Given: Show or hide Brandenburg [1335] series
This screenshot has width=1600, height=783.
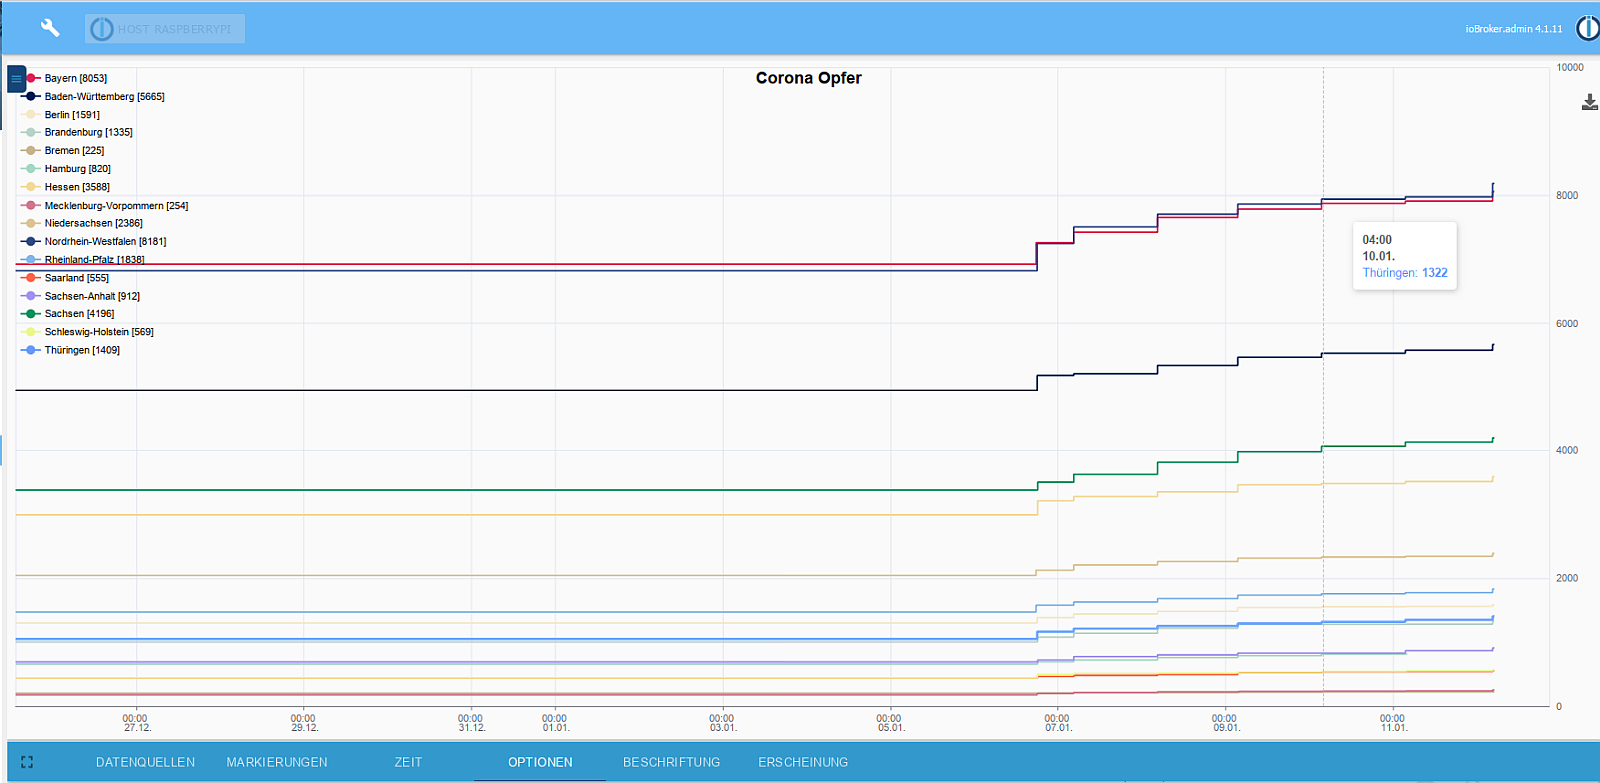Looking at the screenshot, I should pos(76,132).
